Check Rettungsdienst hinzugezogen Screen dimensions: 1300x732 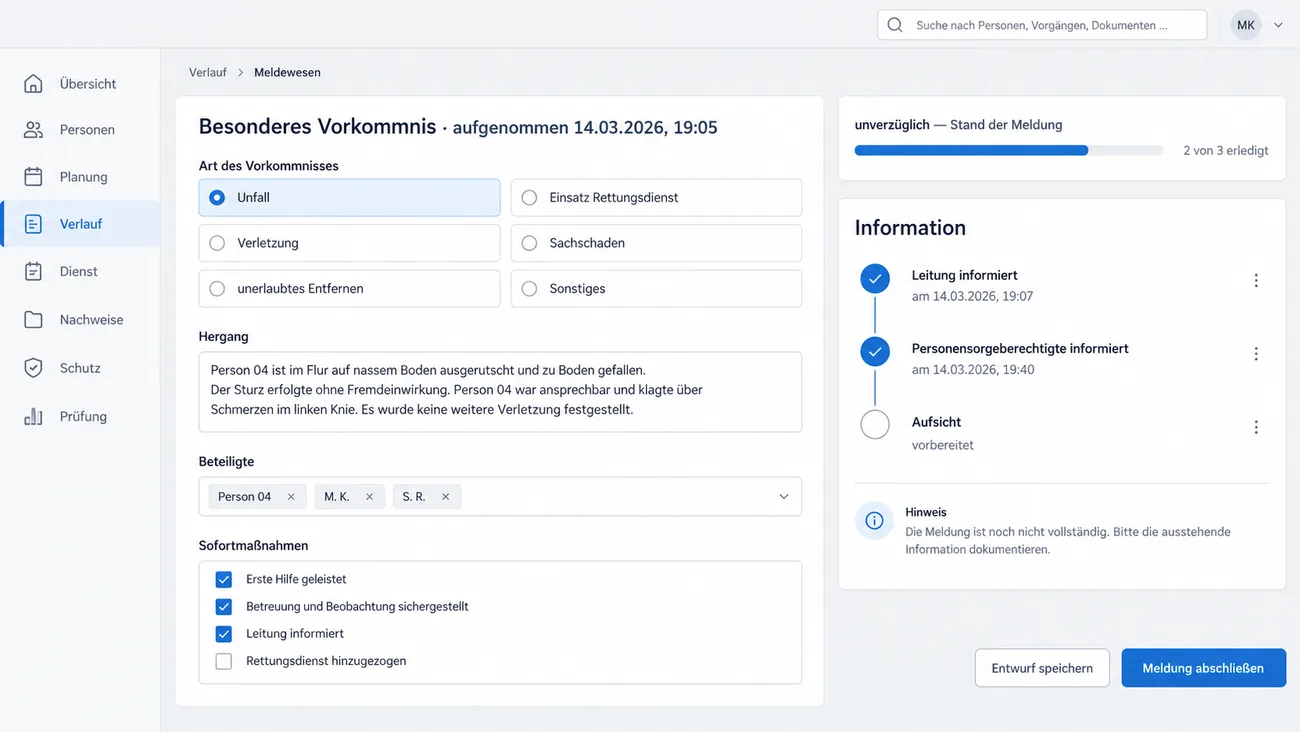click(x=224, y=661)
